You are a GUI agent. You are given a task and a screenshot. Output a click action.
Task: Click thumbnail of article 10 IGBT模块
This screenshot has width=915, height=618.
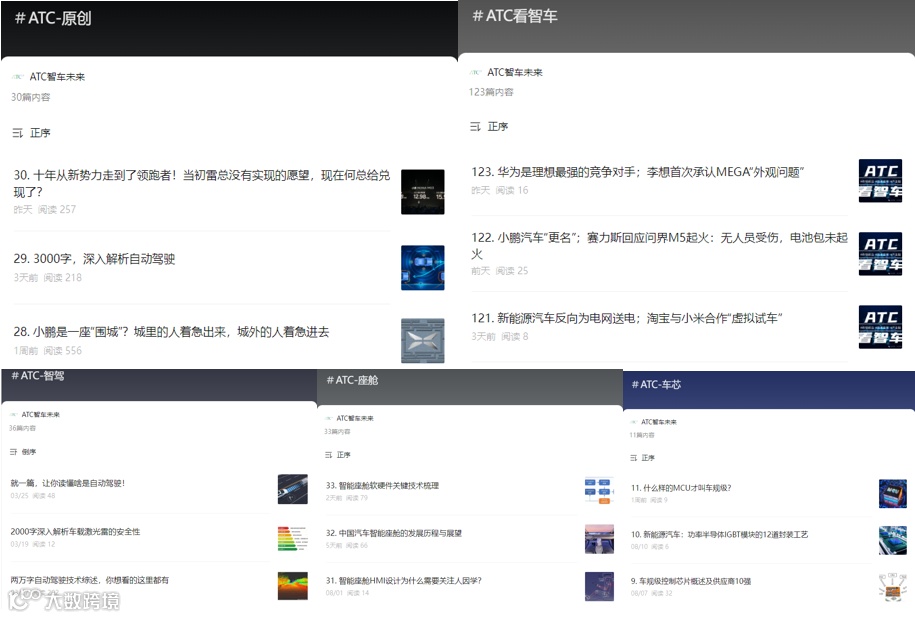[x=893, y=540]
